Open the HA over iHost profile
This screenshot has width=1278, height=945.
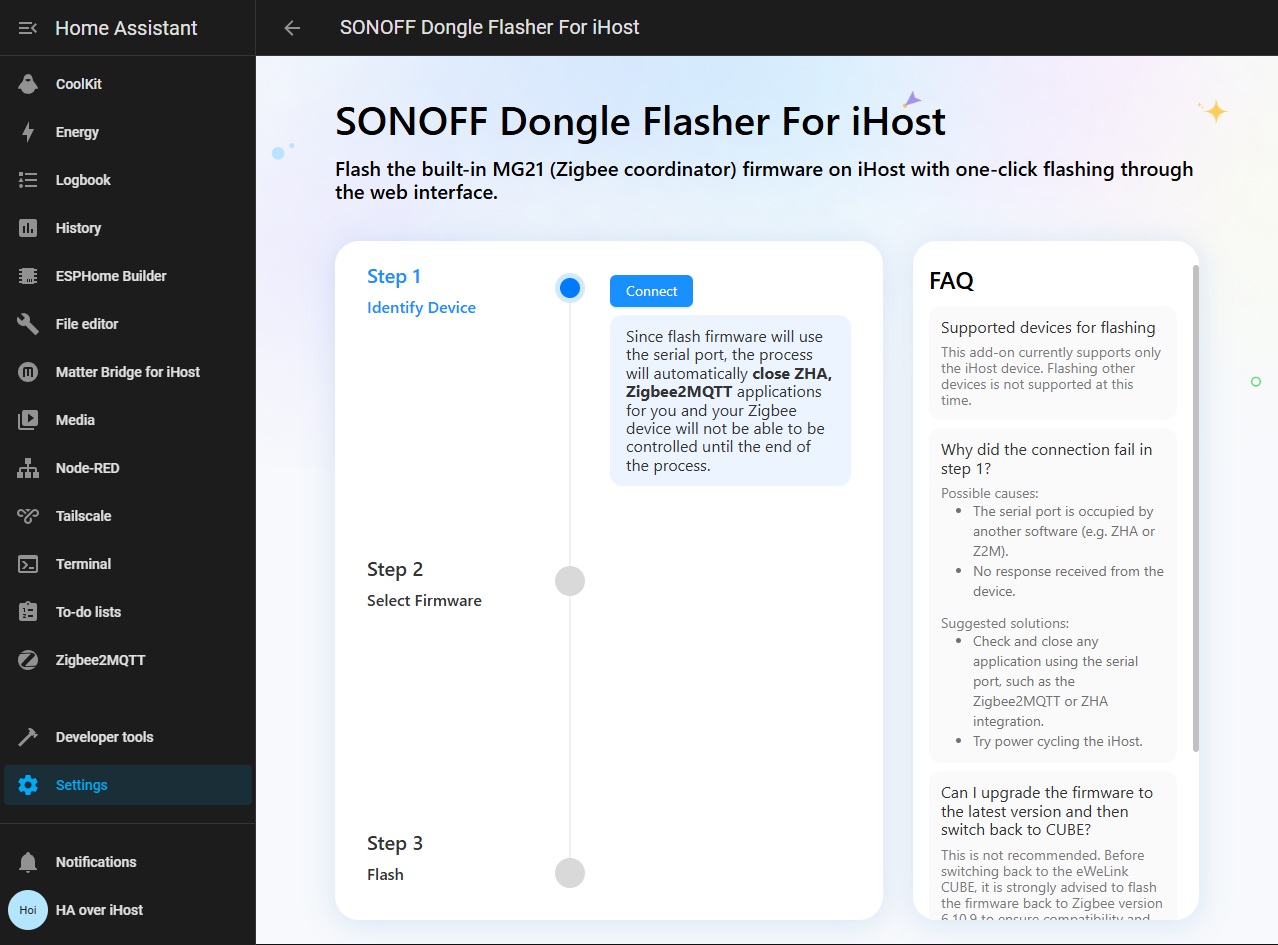[128, 910]
